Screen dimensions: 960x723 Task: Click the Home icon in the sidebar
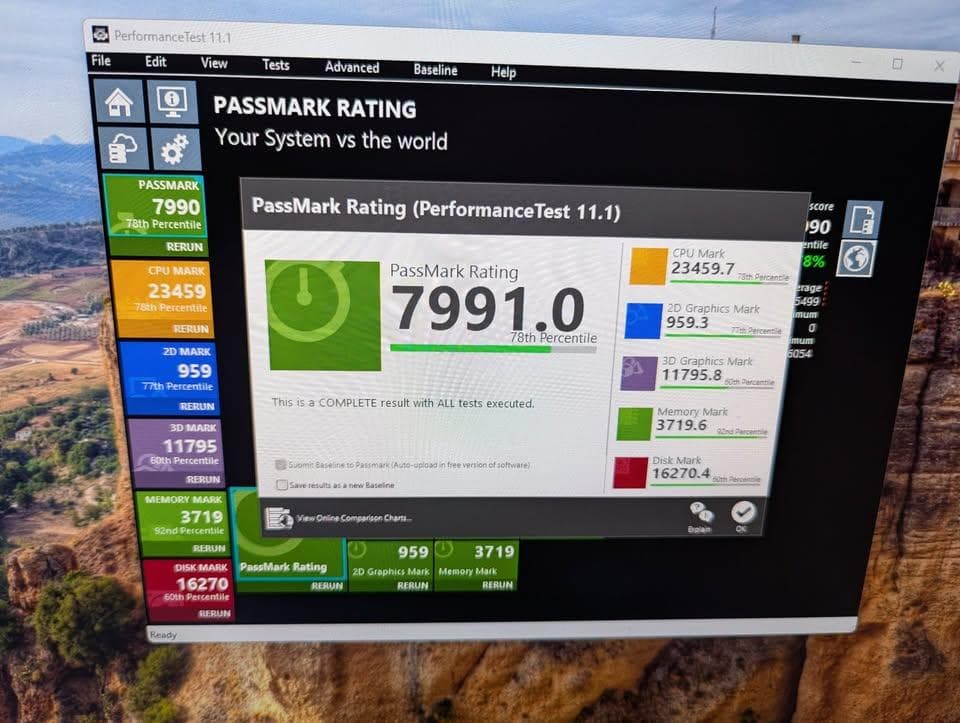tap(119, 101)
